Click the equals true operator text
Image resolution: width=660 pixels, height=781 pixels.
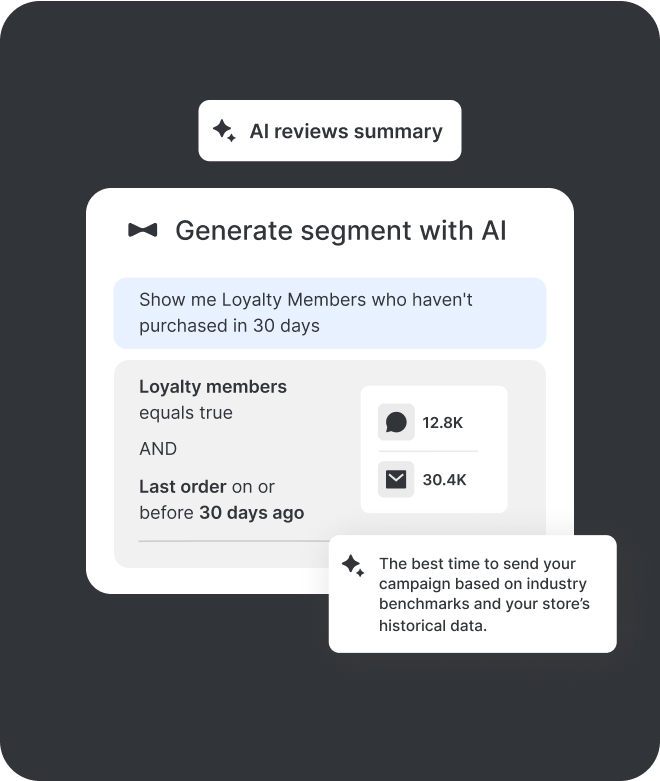pyautogui.click(x=186, y=413)
